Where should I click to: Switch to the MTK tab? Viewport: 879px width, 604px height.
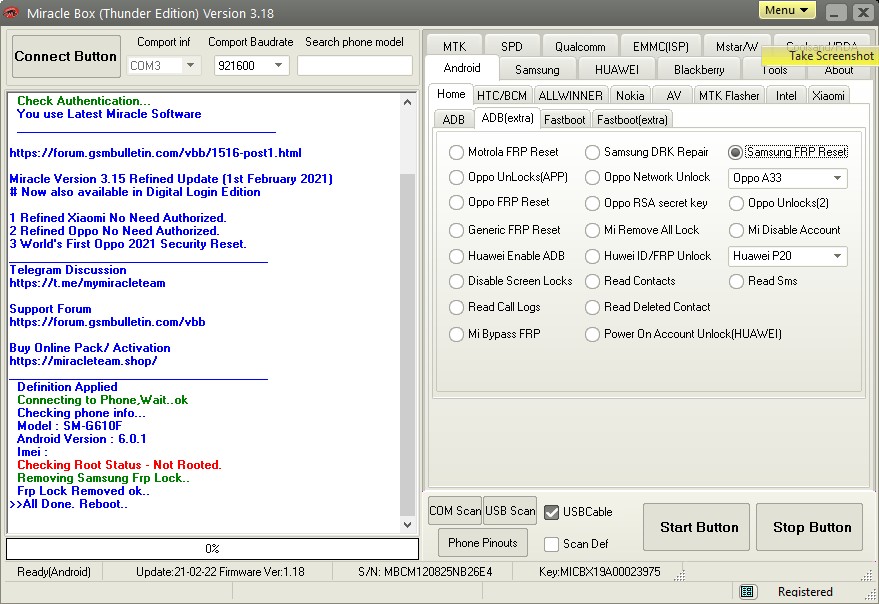pyautogui.click(x=454, y=47)
